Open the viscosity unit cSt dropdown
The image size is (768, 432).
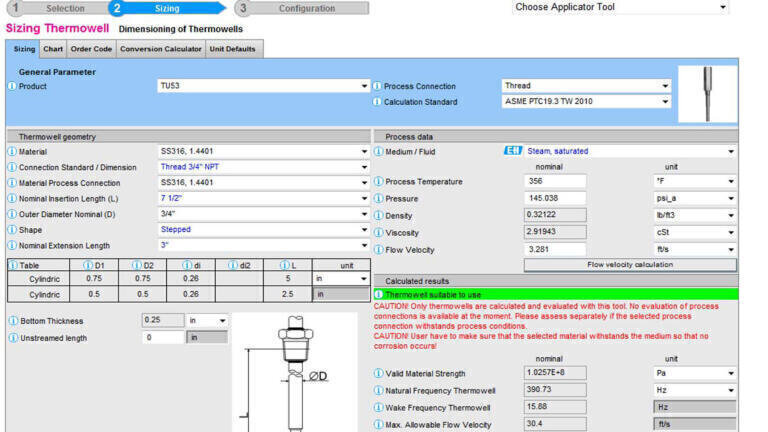click(x=695, y=233)
